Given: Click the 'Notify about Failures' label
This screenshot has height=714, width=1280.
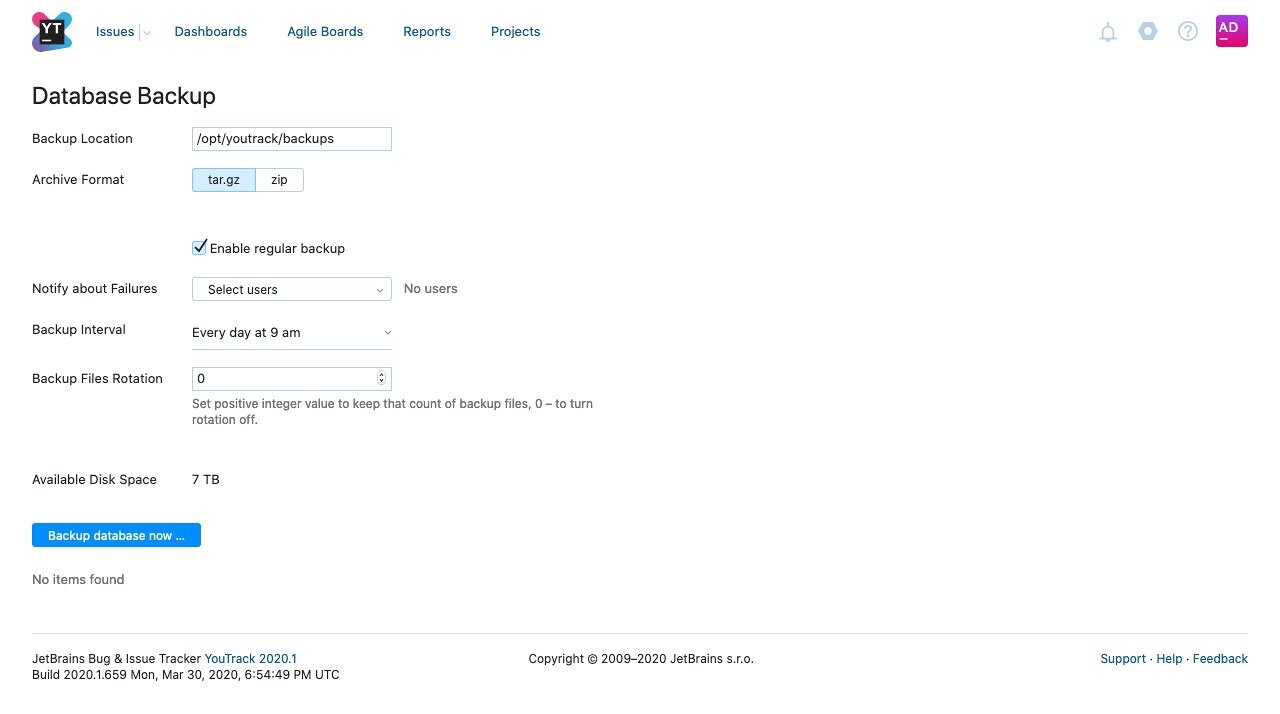Looking at the screenshot, I should [95, 289].
